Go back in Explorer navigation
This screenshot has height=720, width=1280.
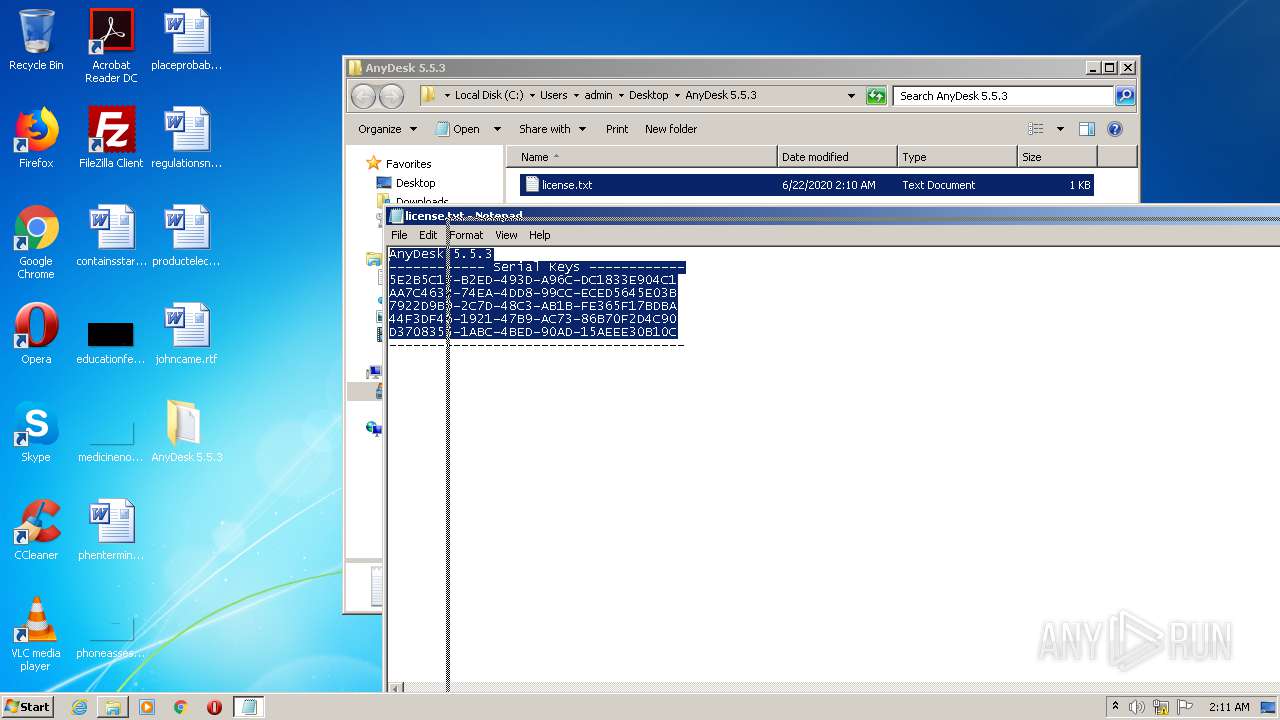point(363,96)
